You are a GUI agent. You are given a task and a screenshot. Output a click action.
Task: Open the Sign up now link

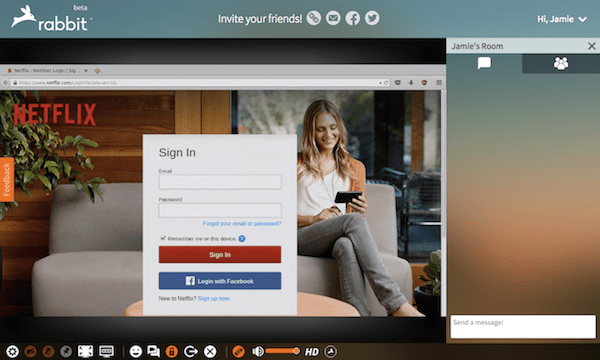[x=214, y=298]
